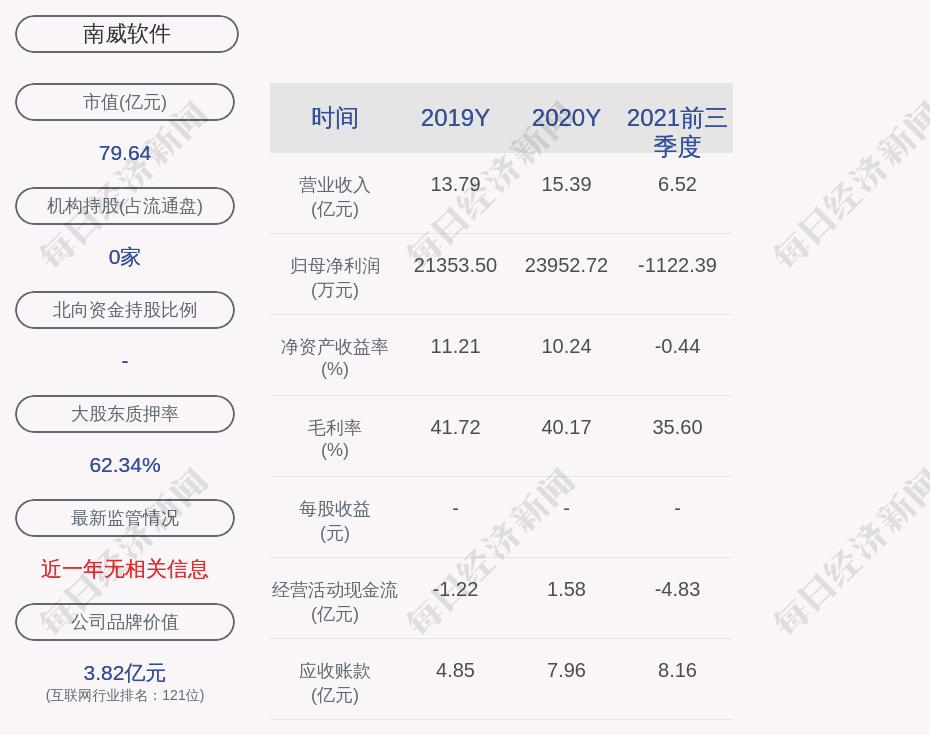Click the 每股收益(元) row label
The height and width of the screenshot is (735, 930).
click(335, 520)
